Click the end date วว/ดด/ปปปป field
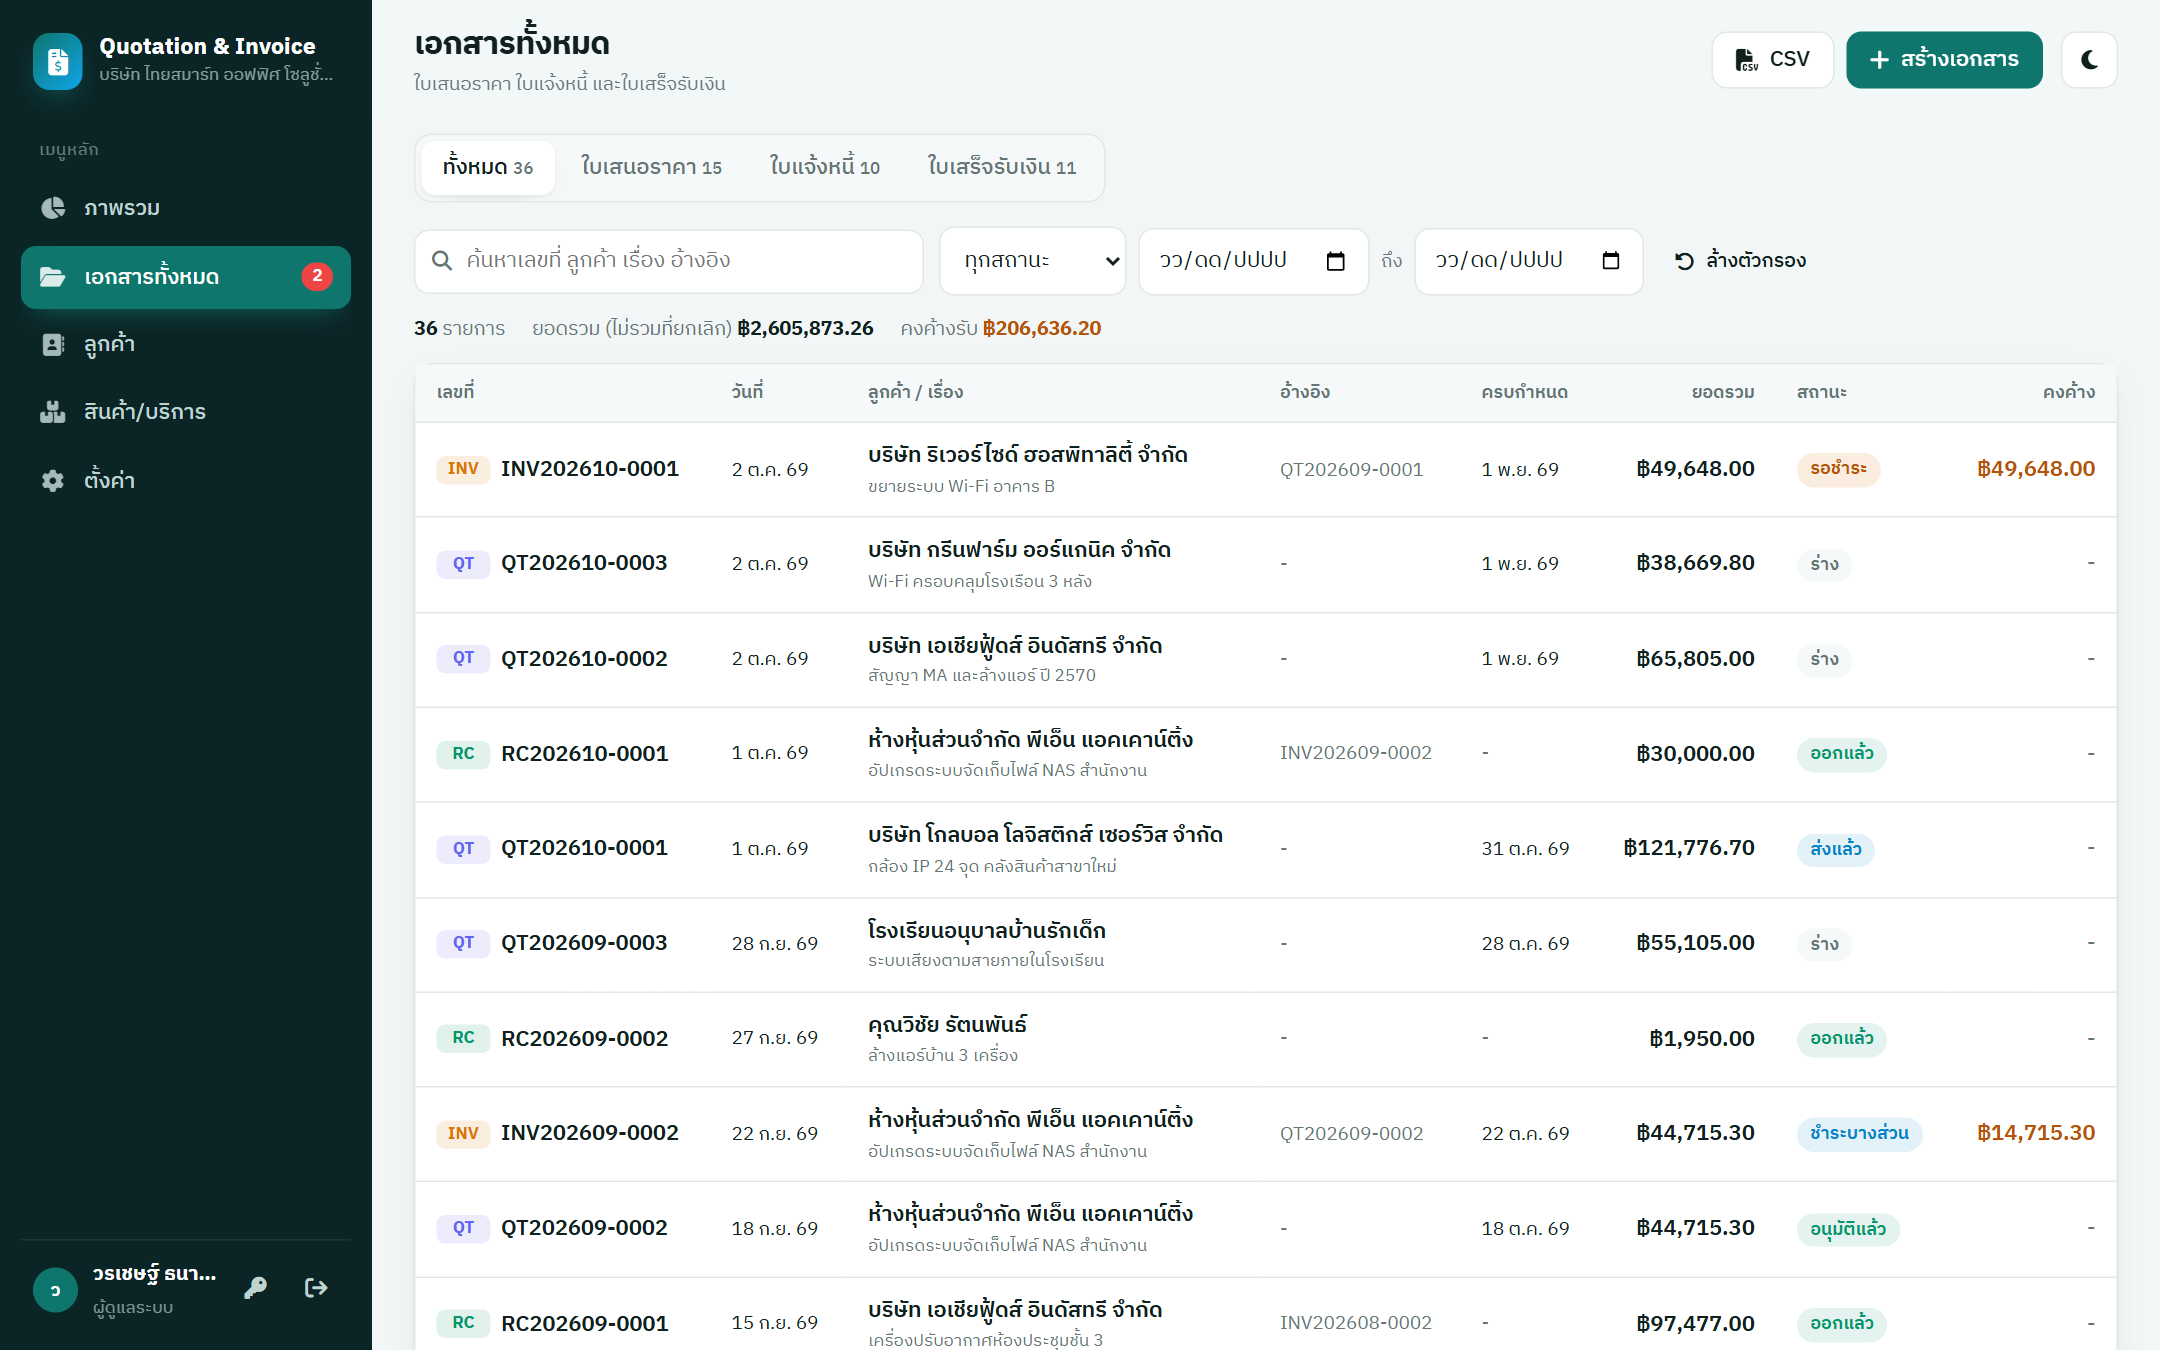The height and width of the screenshot is (1350, 2160). [x=1529, y=261]
